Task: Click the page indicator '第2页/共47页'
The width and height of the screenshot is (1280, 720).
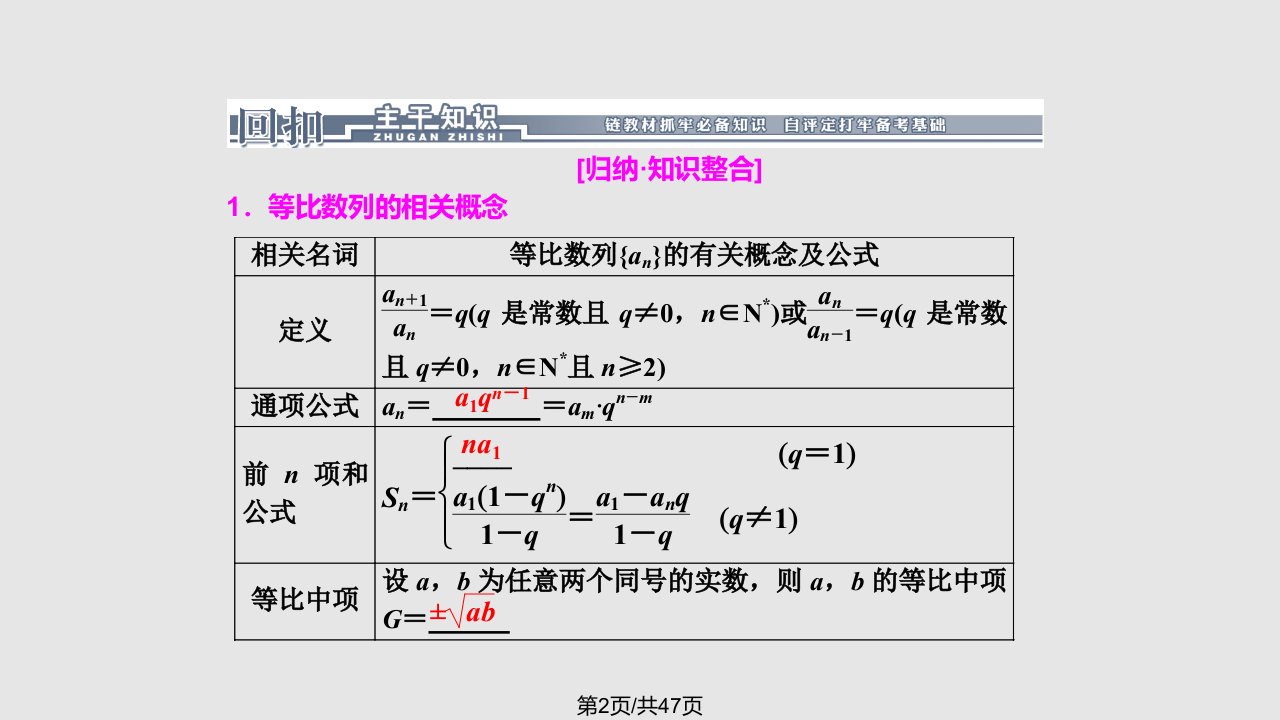Action: click(640, 705)
